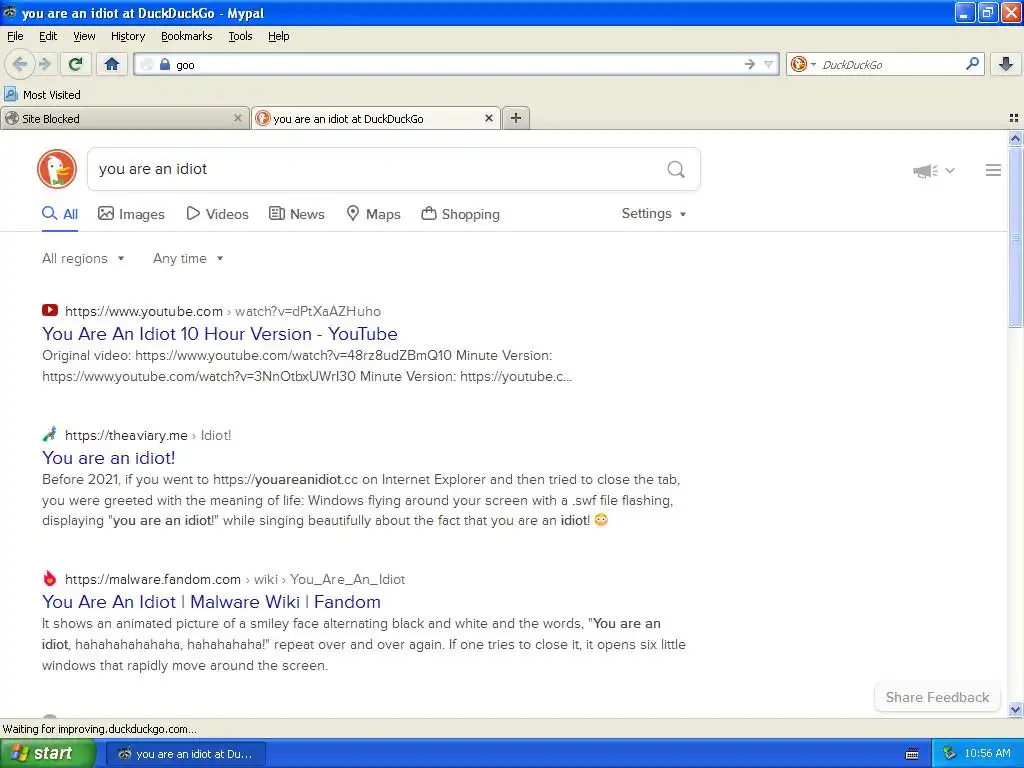Go back using the back arrow button
The height and width of the screenshot is (768, 1024).
coord(19,64)
